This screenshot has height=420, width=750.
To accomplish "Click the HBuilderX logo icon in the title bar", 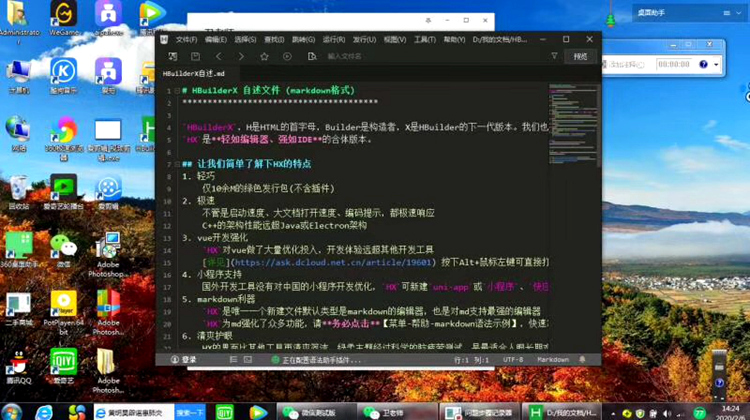I will point(164,39).
